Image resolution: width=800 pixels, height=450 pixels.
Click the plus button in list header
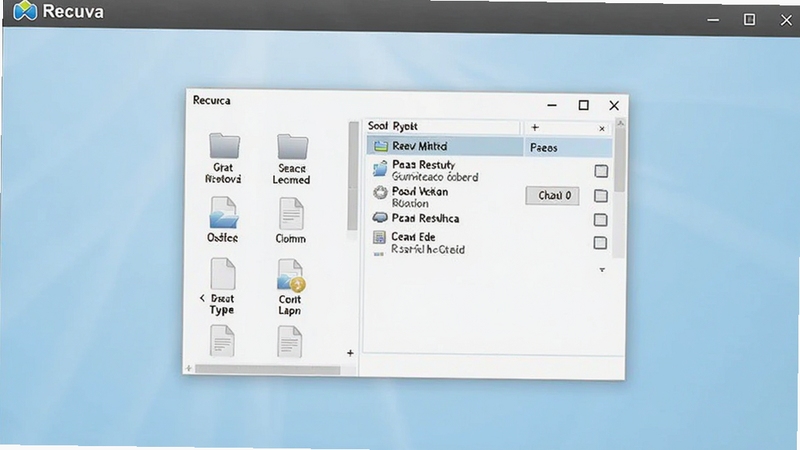click(x=535, y=128)
